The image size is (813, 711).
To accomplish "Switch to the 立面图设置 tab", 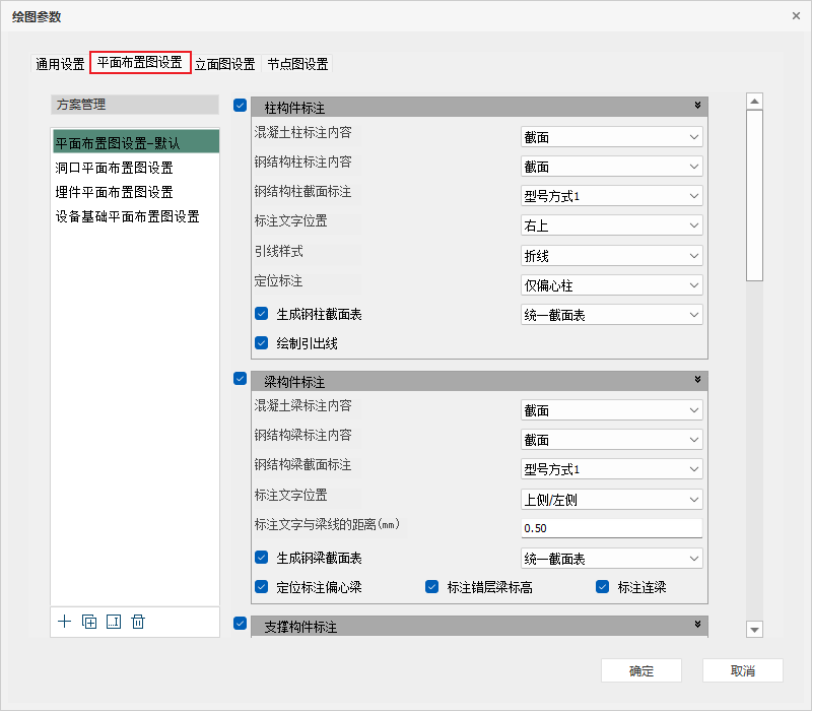I will point(224,64).
